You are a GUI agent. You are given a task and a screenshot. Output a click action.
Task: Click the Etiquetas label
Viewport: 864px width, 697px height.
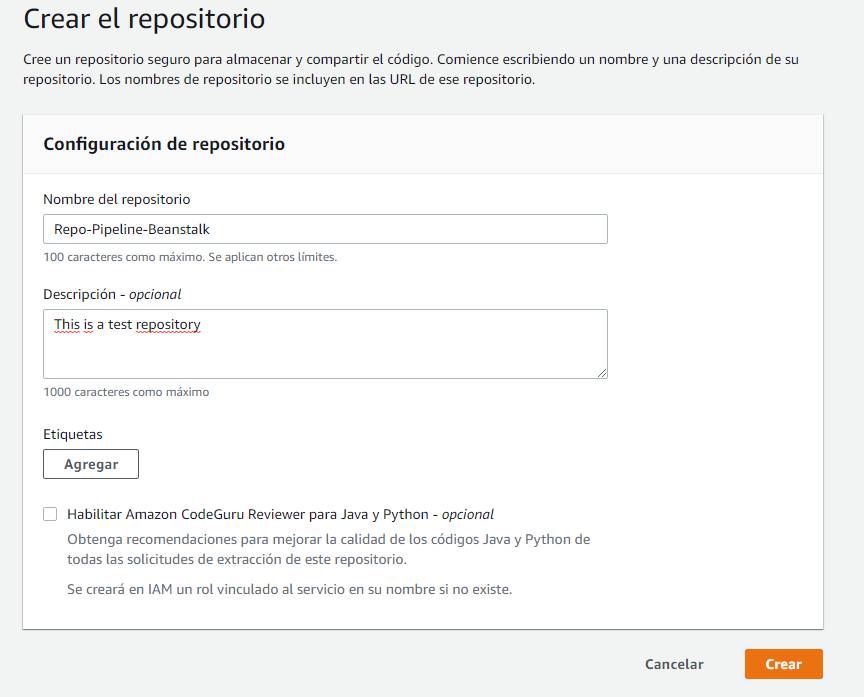pyautogui.click(x=73, y=434)
